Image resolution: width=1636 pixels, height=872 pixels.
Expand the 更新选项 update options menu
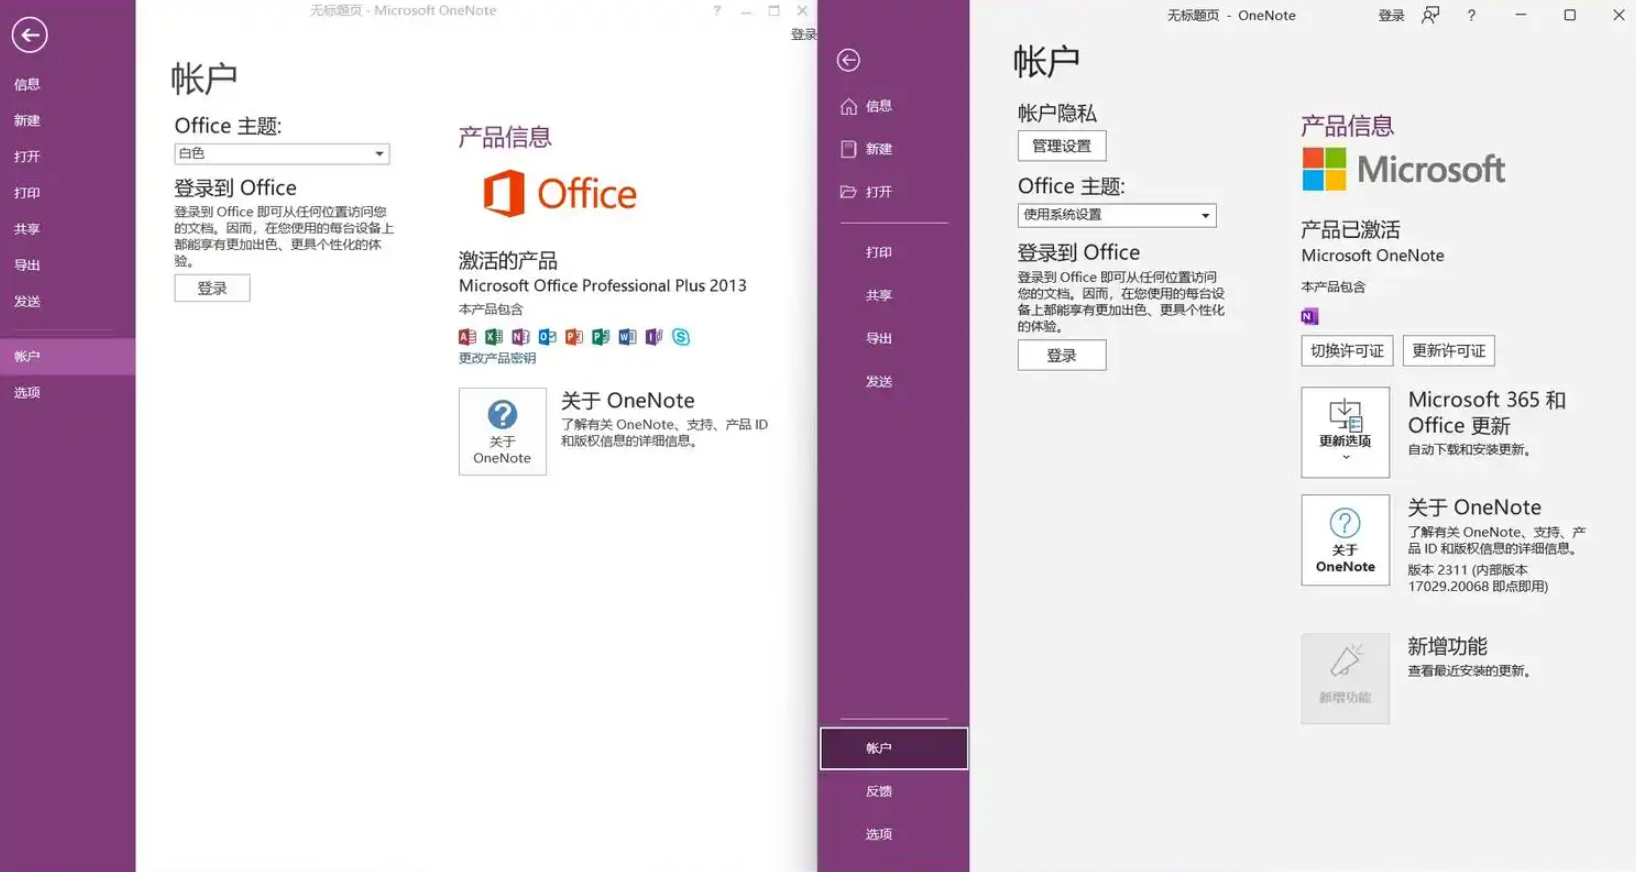click(1345, 432)
